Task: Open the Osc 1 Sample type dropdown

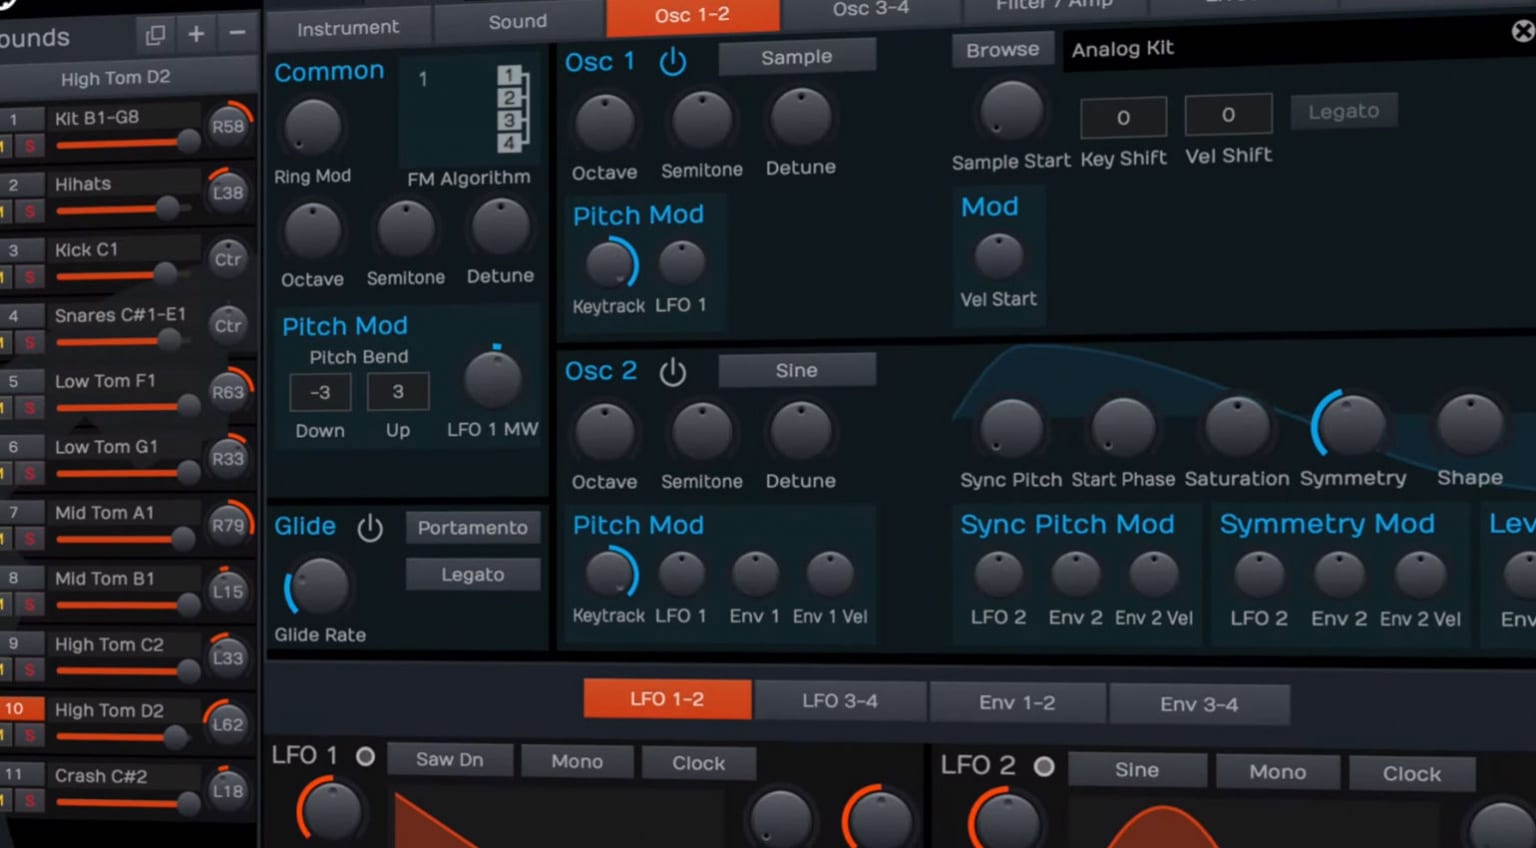Action: [x=796, y=57]
